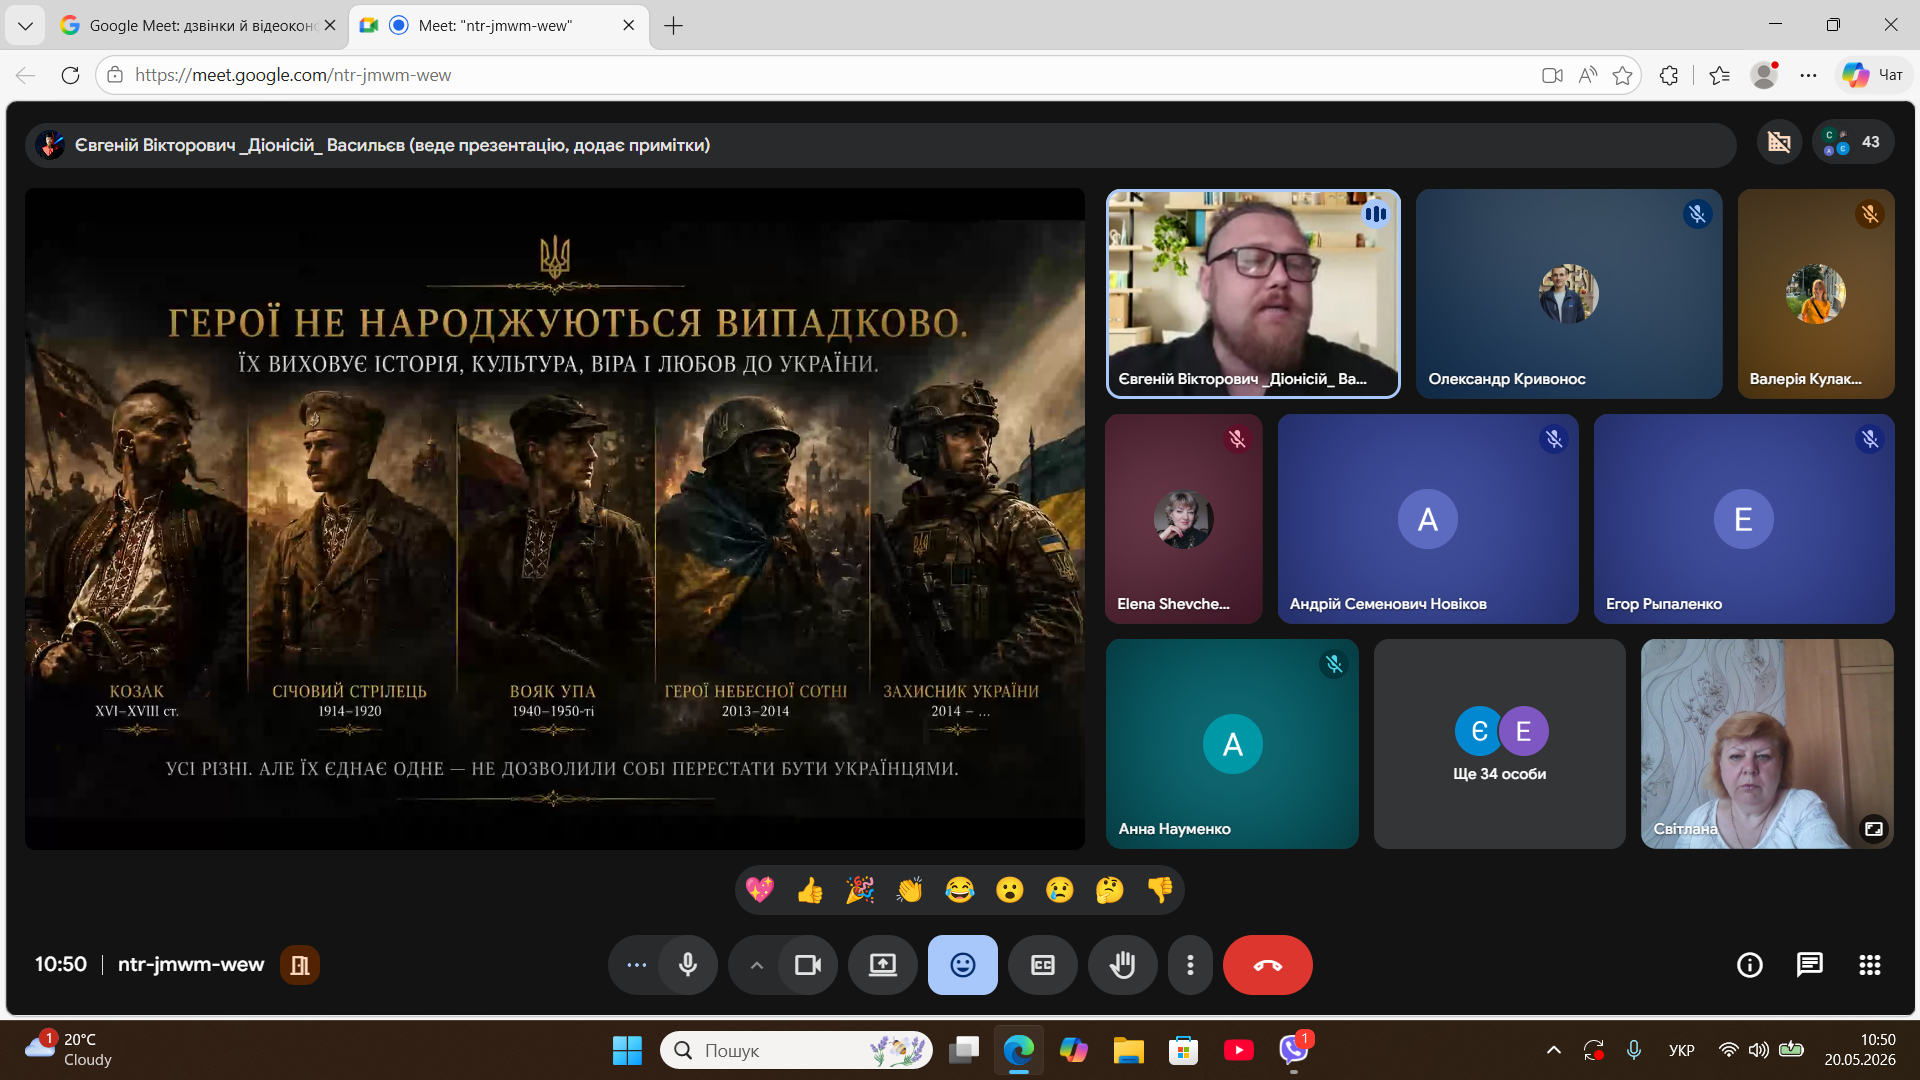Send the thumbs up reaction
1920x1080 pixels.
tap(810, 890)
